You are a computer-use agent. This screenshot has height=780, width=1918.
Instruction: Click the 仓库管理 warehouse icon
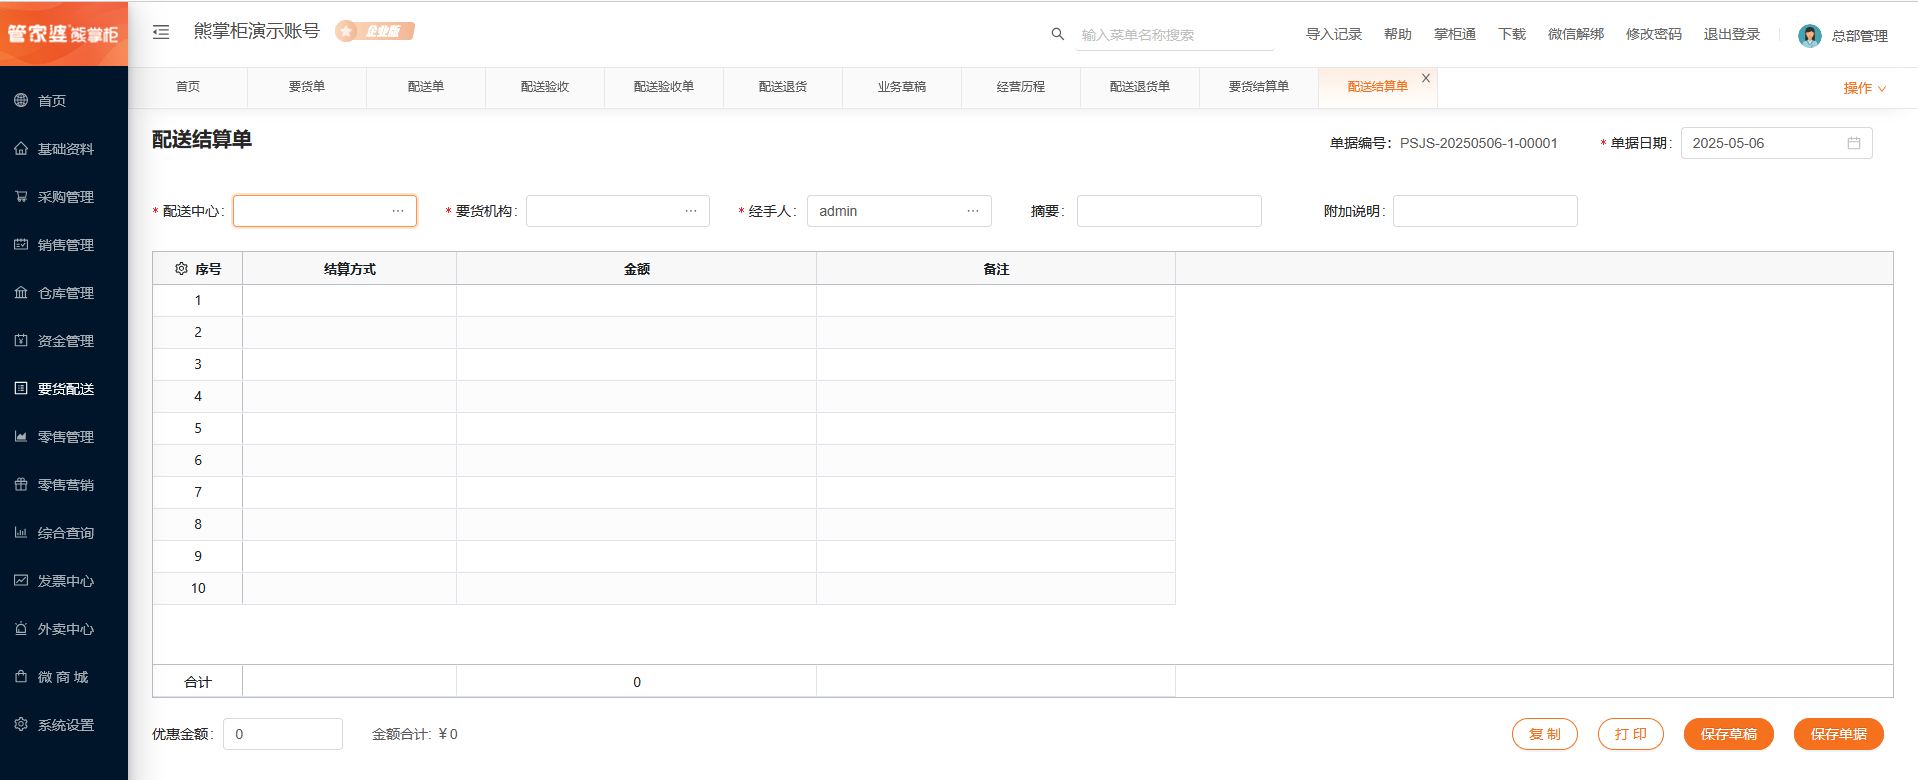21,292
